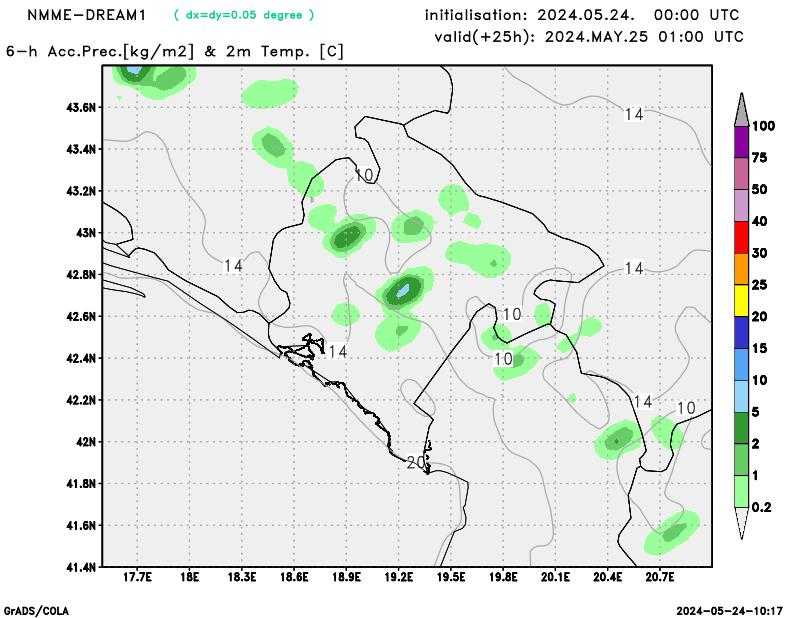Click the 42.2N latitude label
Viewport: 800px width, 618px height.
[81, 400]
